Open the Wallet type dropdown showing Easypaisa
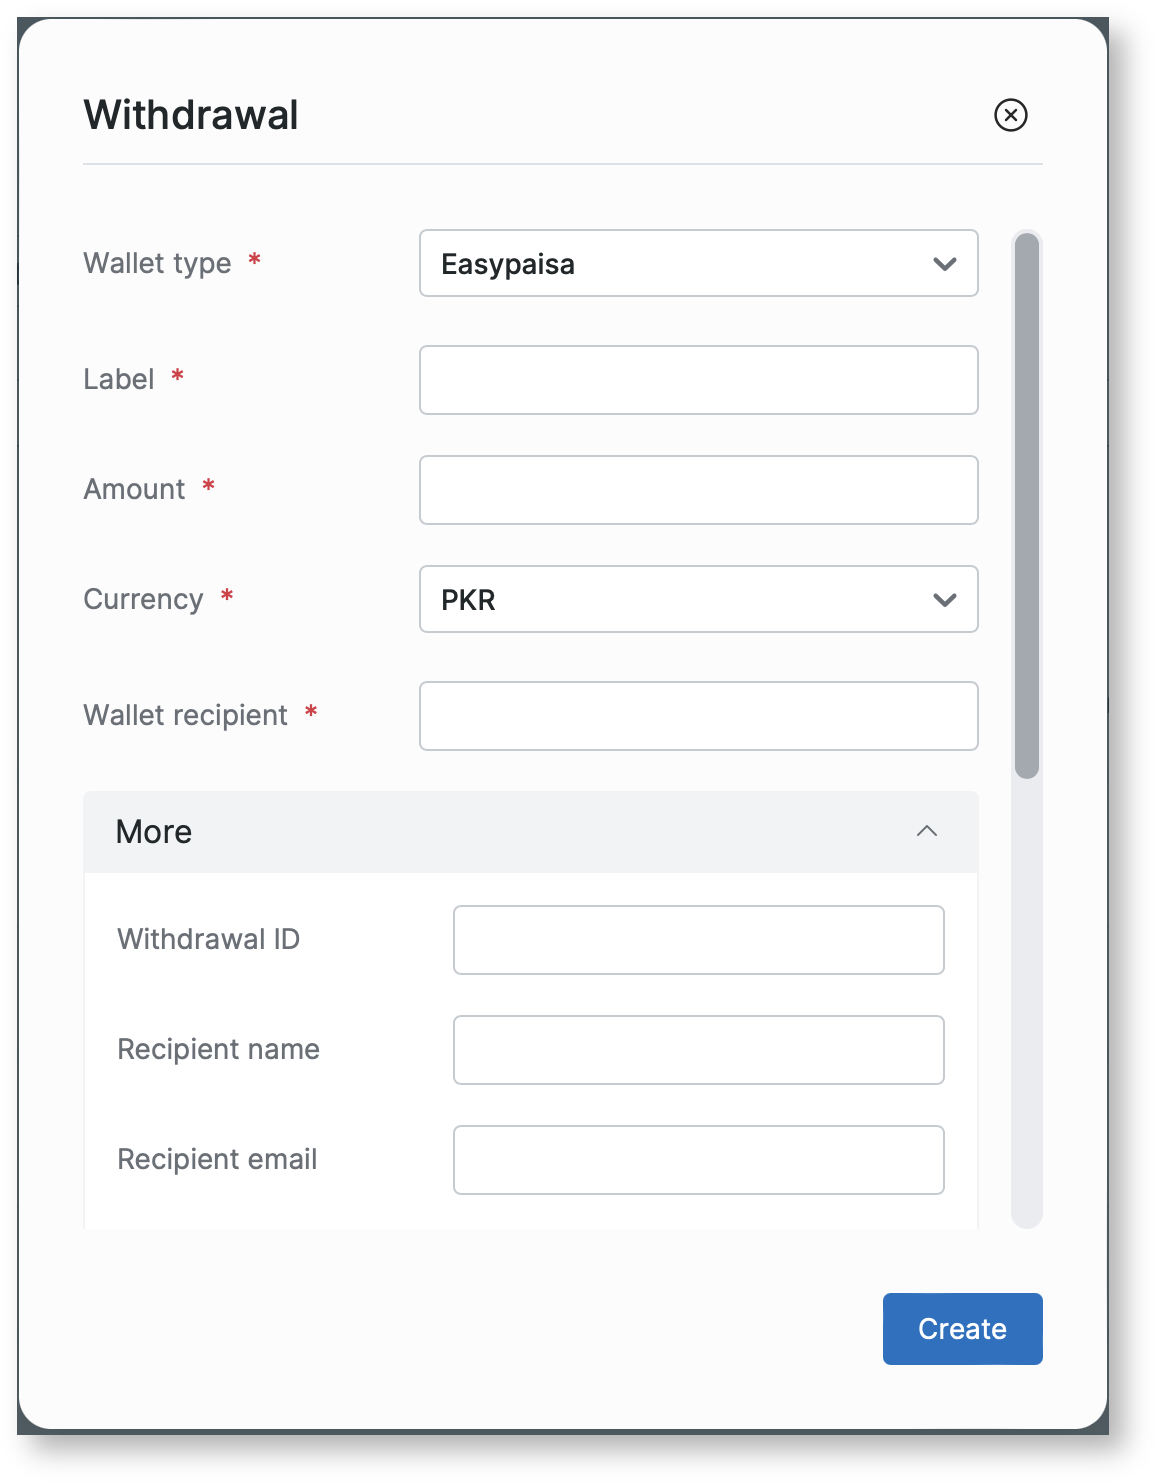Image resolution: width=1157 pixels, height=1483 pixels. pos(698,263)
